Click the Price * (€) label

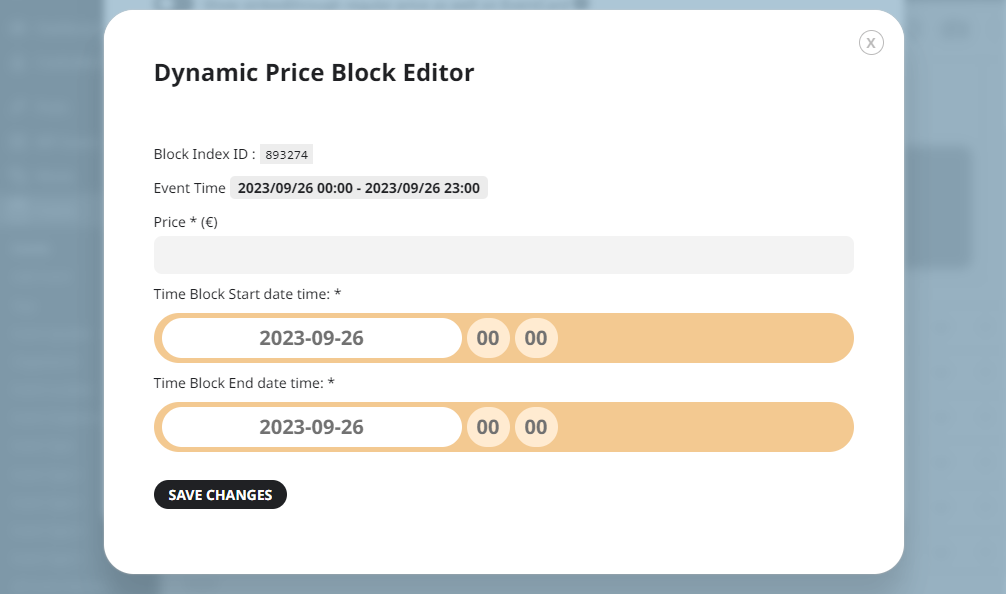(185, 222)
